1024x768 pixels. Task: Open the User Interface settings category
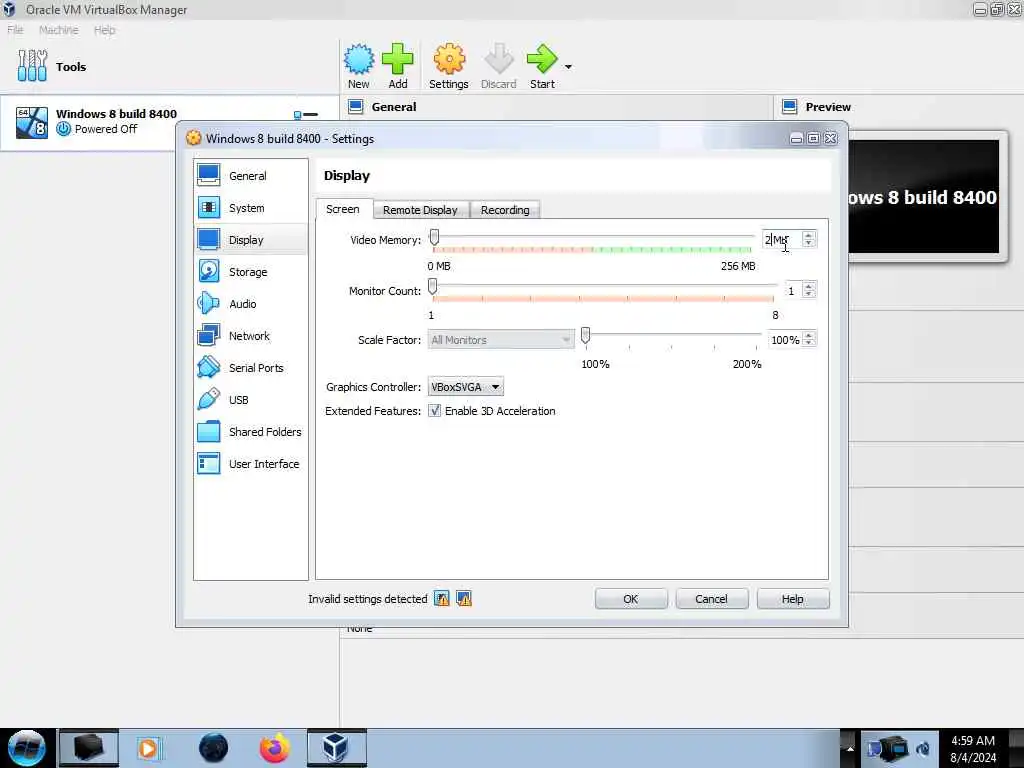[250, 464]
